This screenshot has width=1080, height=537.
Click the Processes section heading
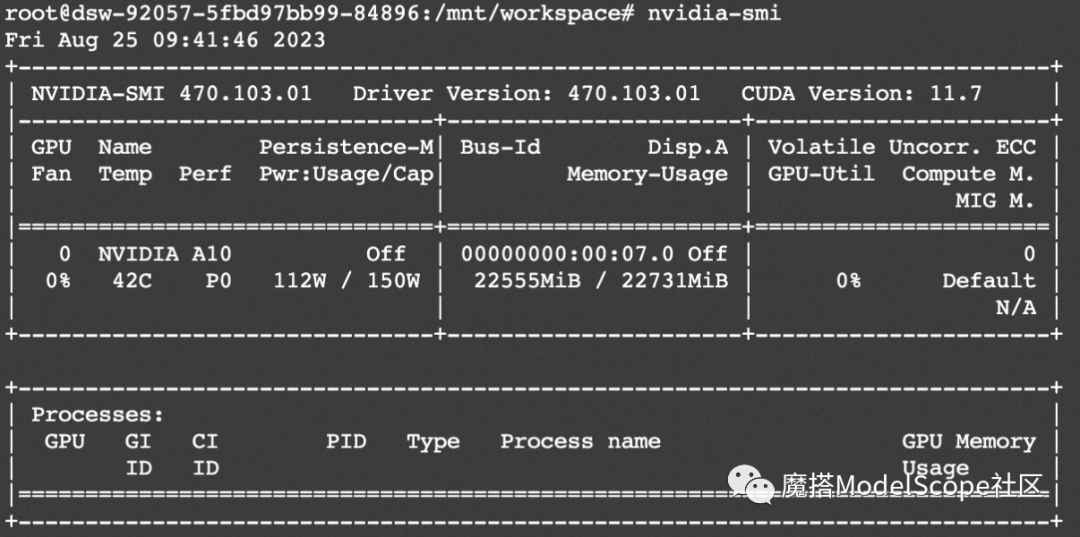tap(98, 415)
